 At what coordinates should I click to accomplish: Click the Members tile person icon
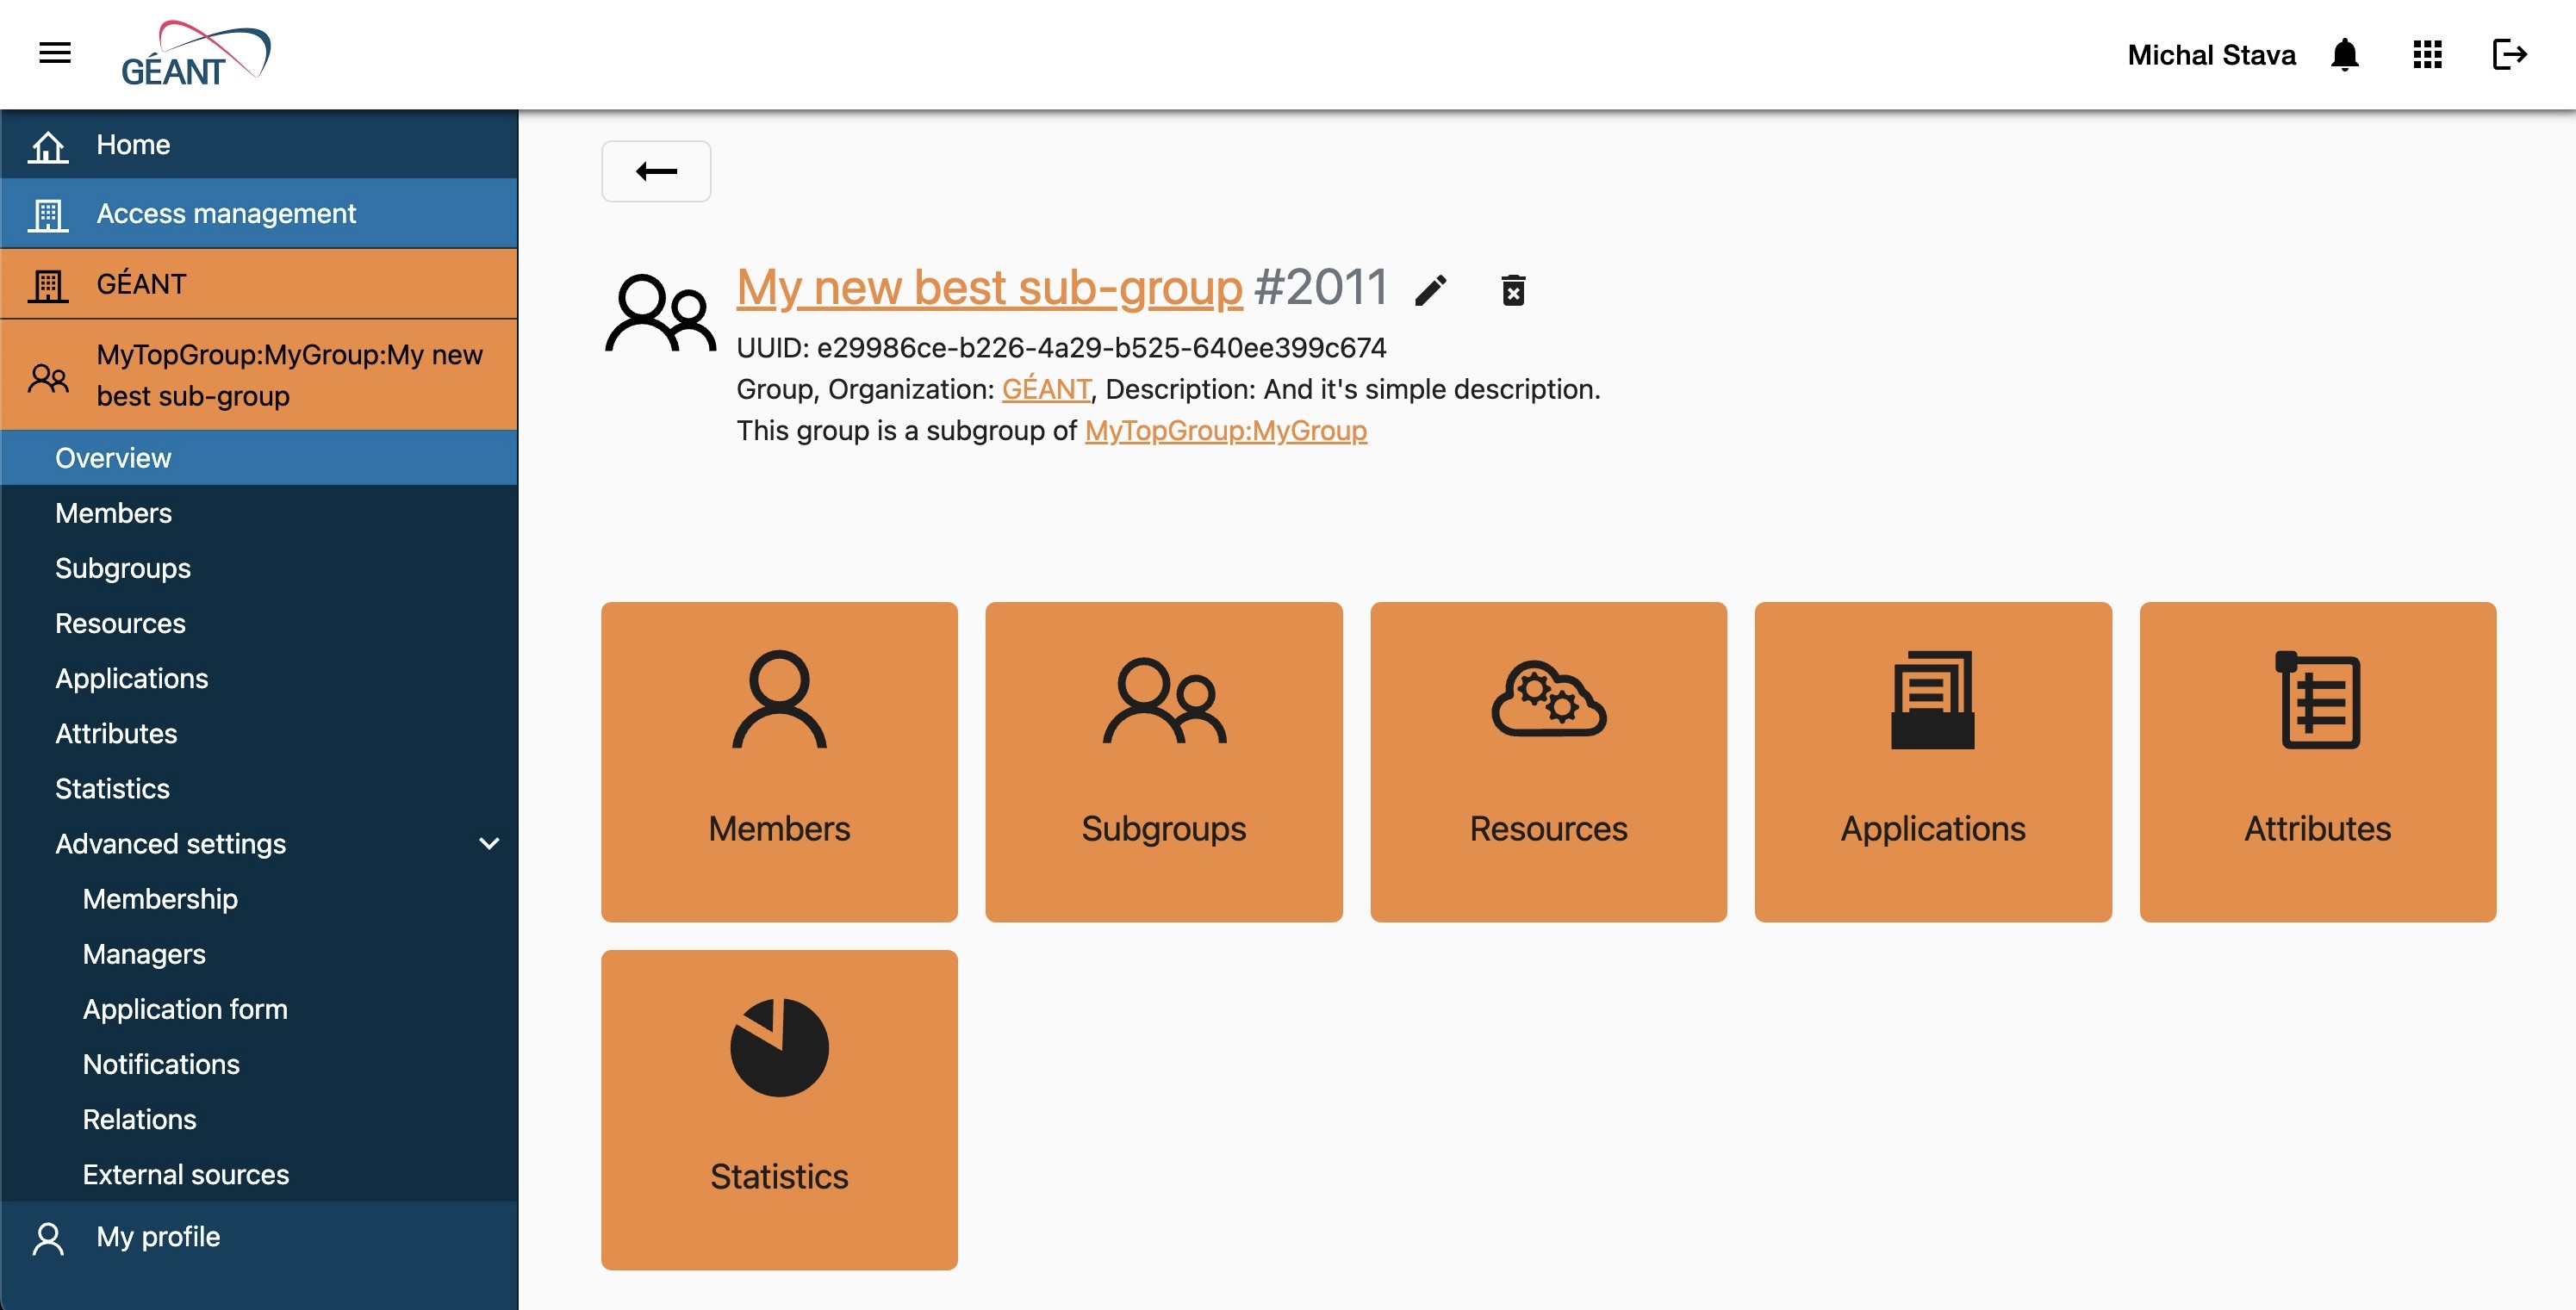click(x=779, y=699)
